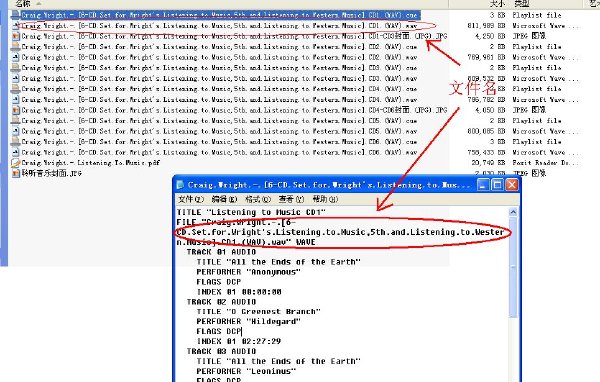Screen dimensions: 600x382
Task: Click the line PERFORMER "Leoninus"
Action: [246, 371]
